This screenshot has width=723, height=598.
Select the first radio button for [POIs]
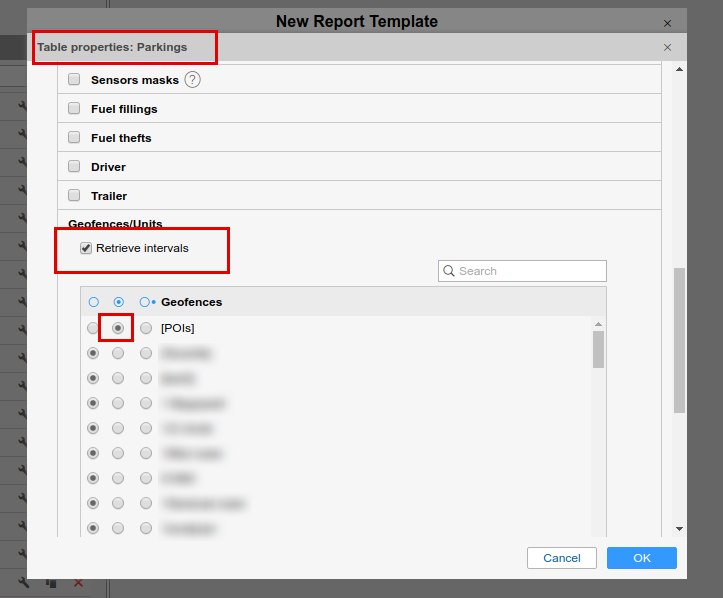(x=93, y=328)
